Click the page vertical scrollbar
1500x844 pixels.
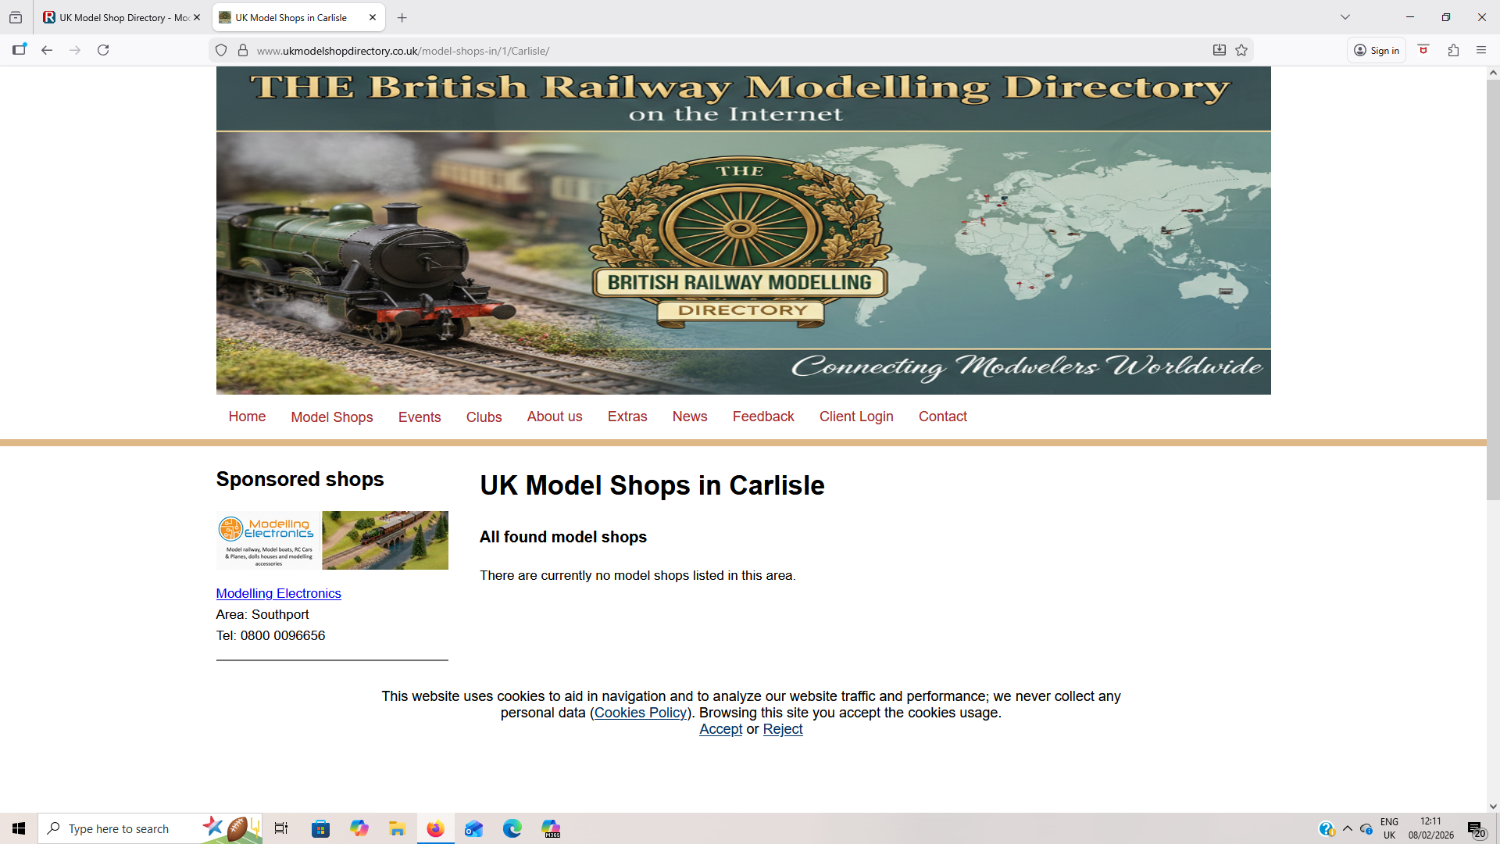(1493, 290)
